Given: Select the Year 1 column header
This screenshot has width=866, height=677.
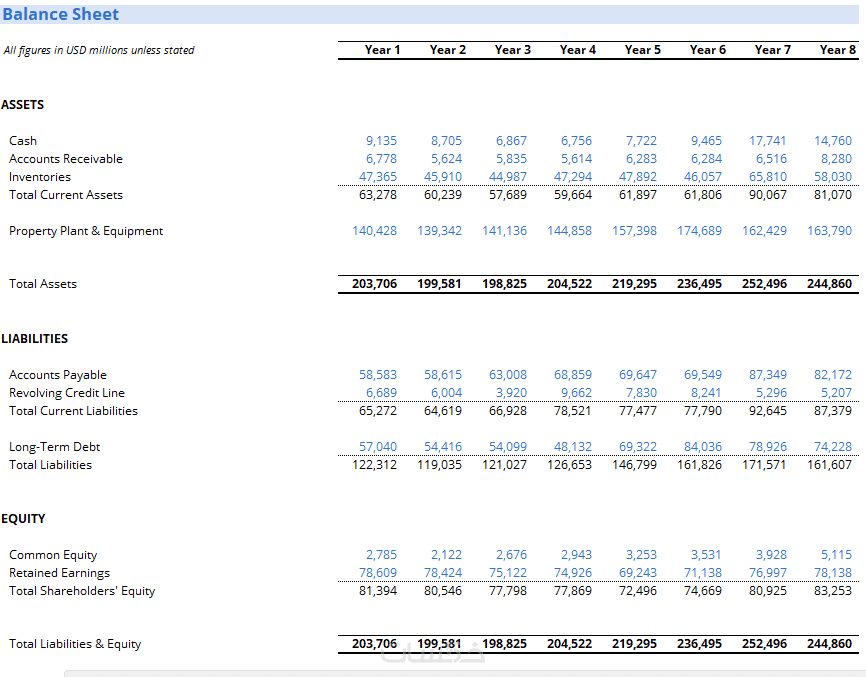Looking at the screenshot, I should click(382, 50).
